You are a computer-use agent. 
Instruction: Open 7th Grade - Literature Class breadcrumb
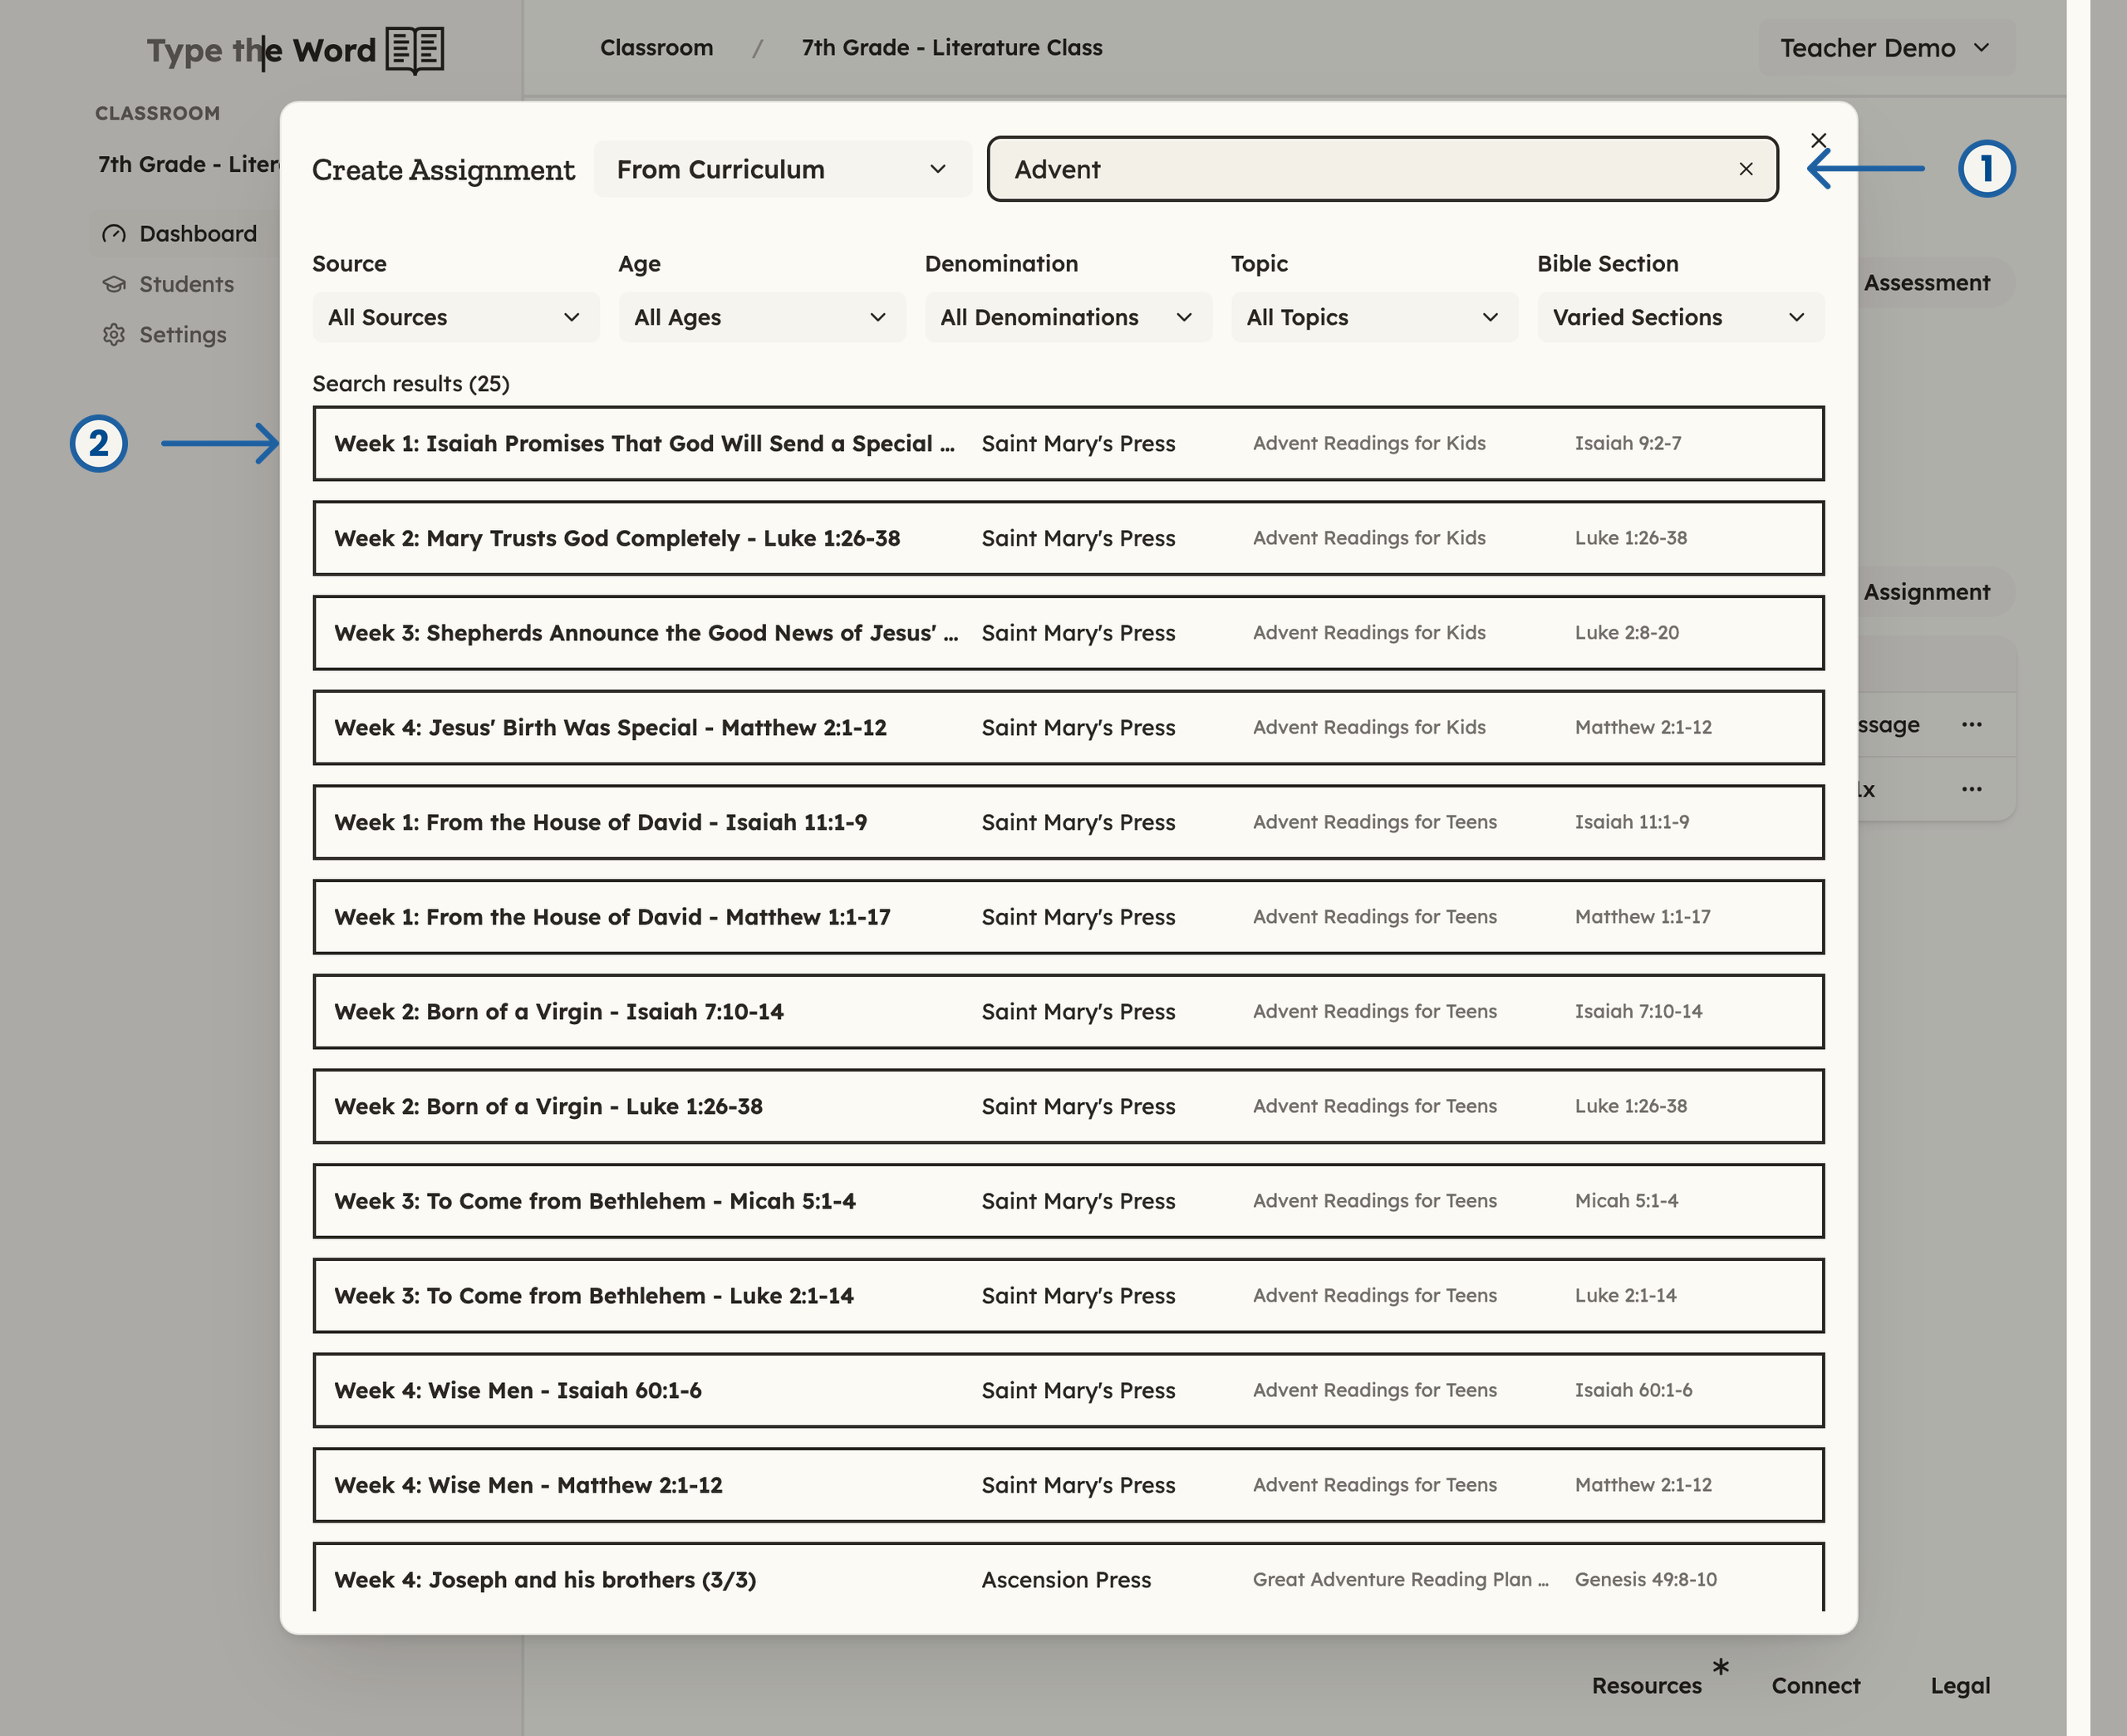[x=952, y=47]
